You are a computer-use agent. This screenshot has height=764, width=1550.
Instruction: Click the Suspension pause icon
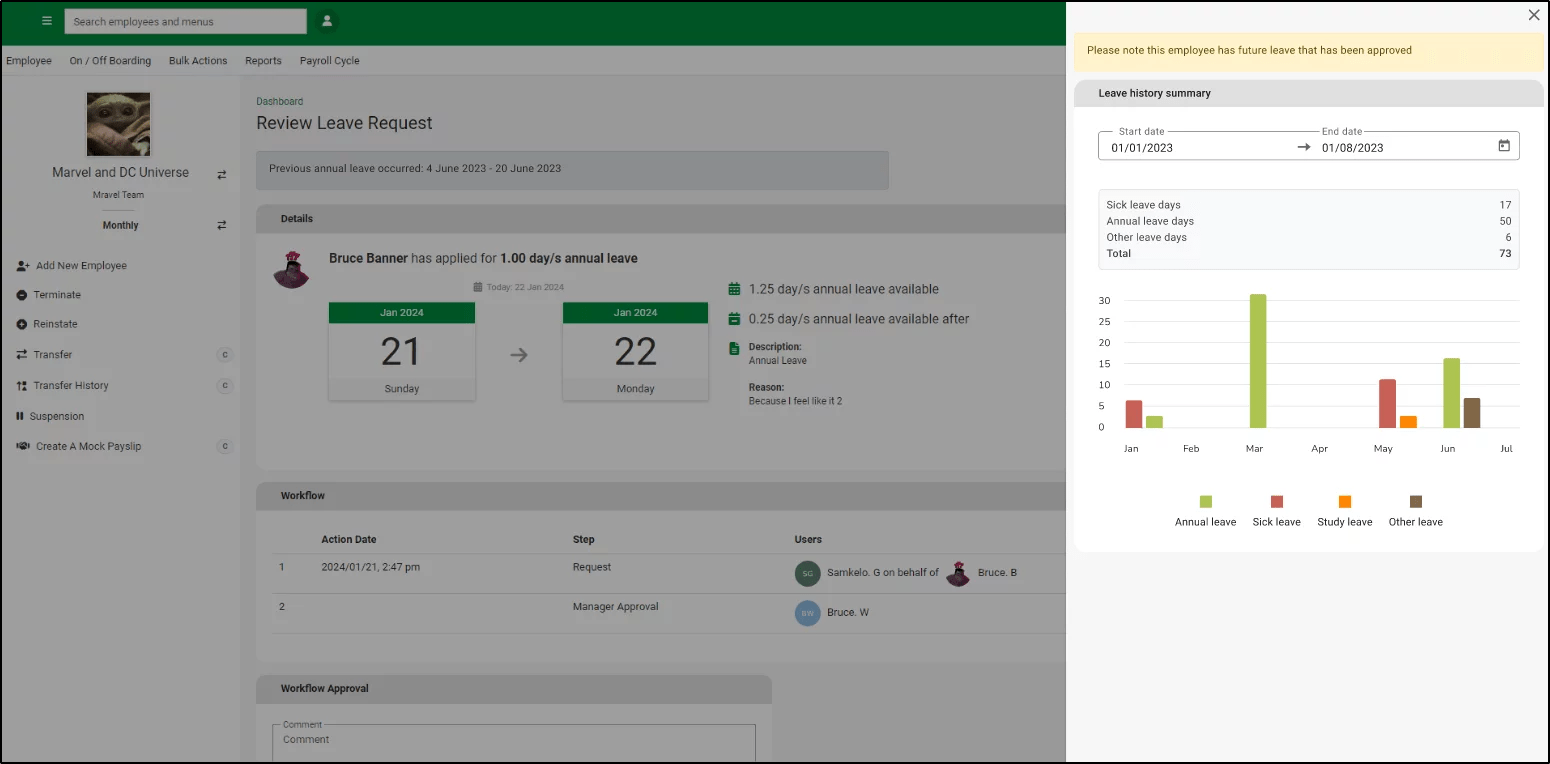click(x=20, y=416)
